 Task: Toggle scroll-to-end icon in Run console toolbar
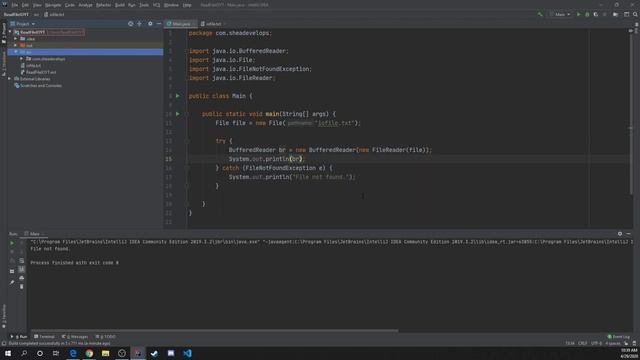point(22,269)
